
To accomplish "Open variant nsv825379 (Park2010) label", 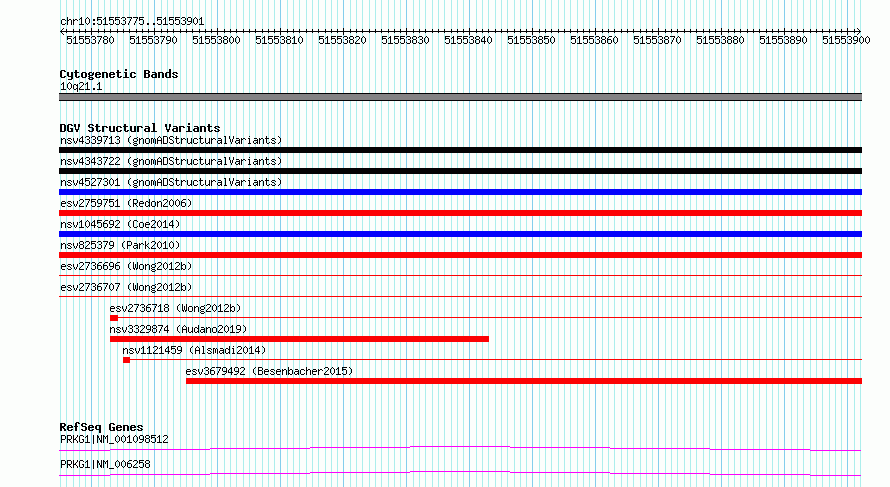I will (x=120, y=245).
